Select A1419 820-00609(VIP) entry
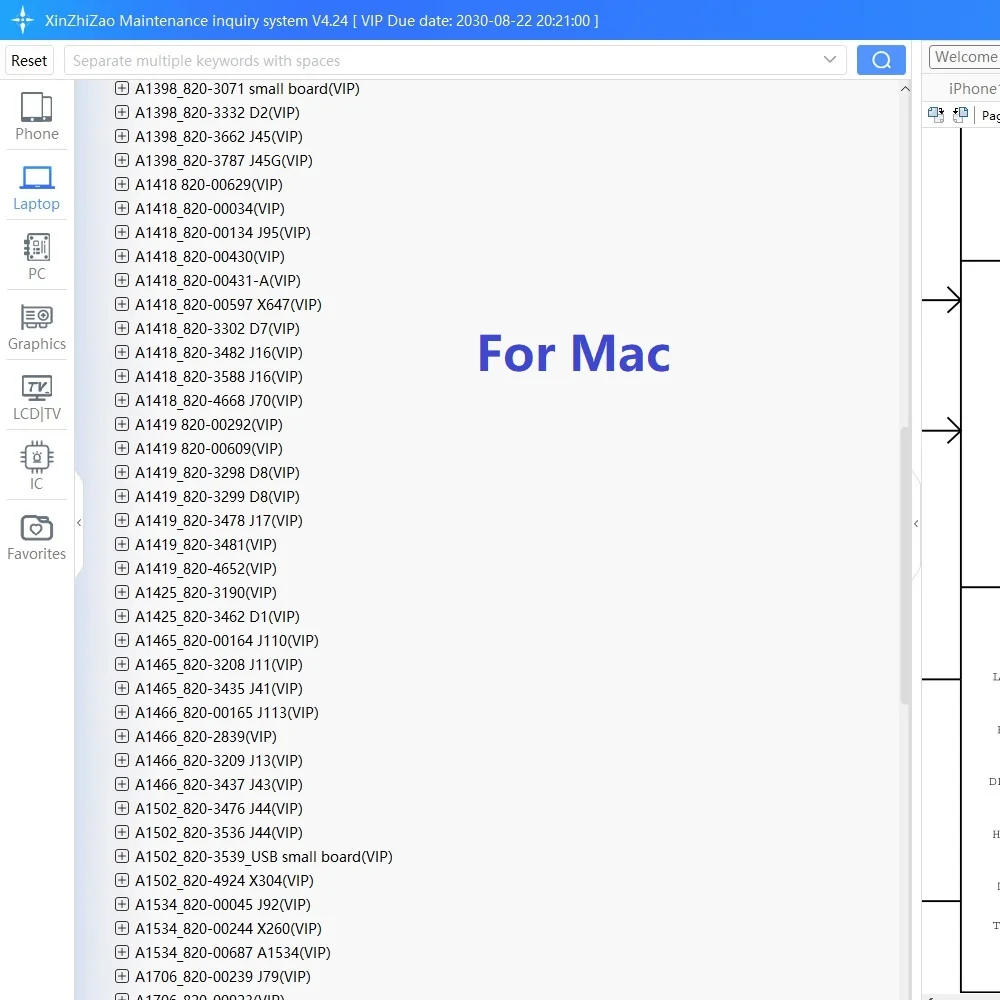The image size is (1000, 1000). click(x=209, y=448)
